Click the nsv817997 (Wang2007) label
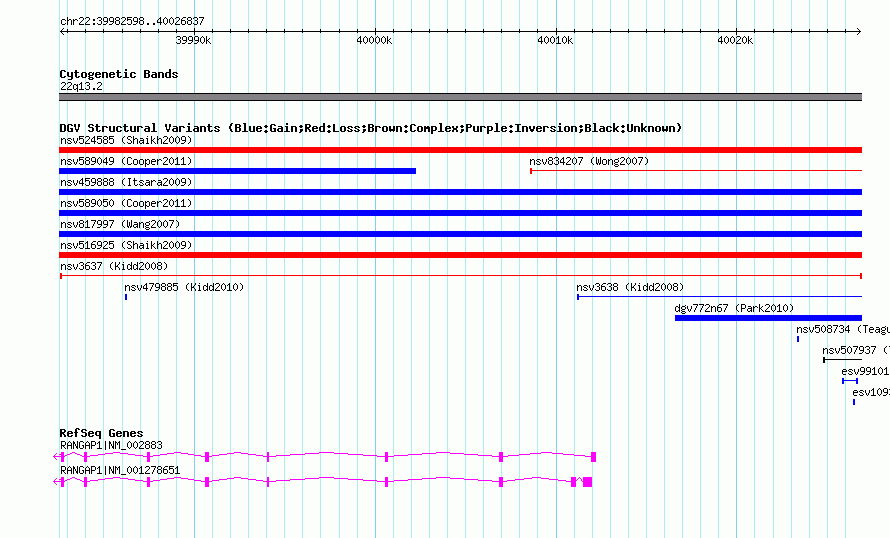 pos(120,224)
